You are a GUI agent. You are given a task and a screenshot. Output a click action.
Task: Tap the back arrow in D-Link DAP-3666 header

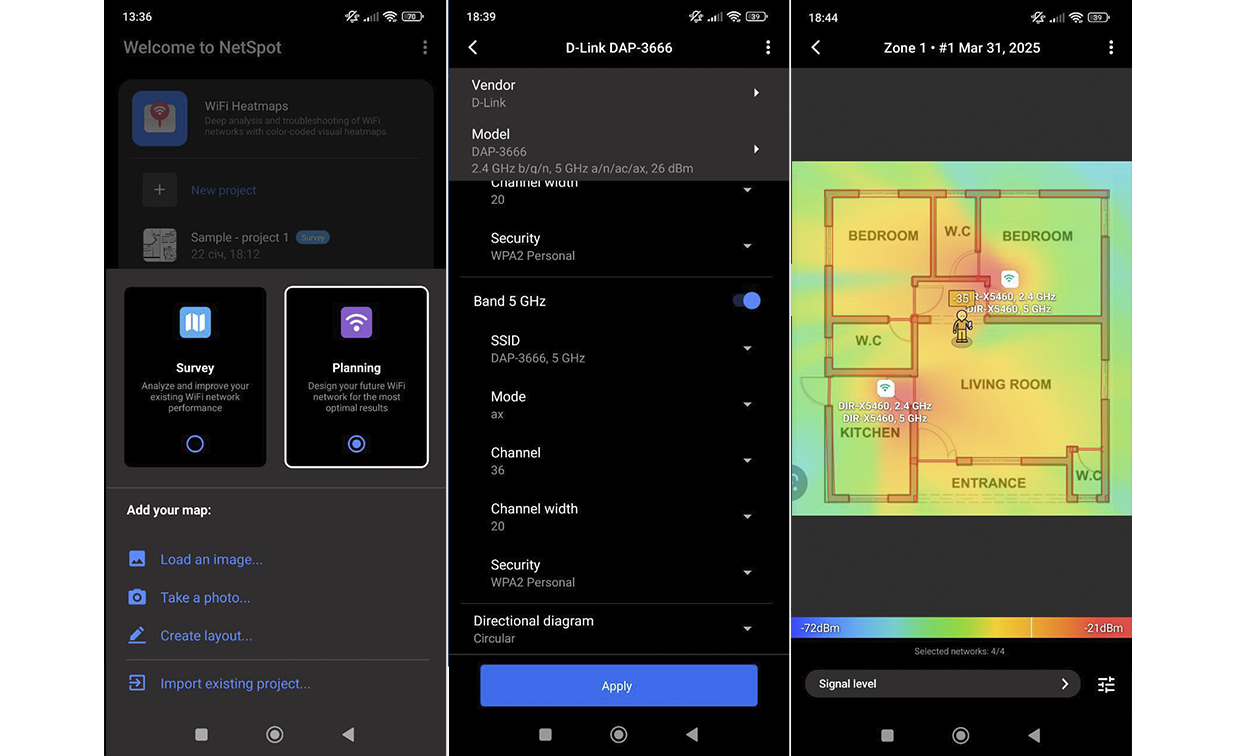[x=473, y=48]
